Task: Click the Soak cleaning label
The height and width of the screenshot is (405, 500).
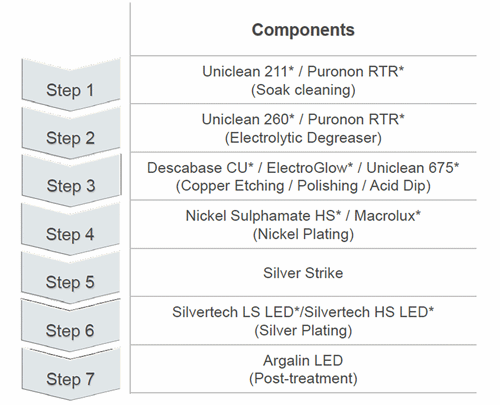Action: click(303, 90)
